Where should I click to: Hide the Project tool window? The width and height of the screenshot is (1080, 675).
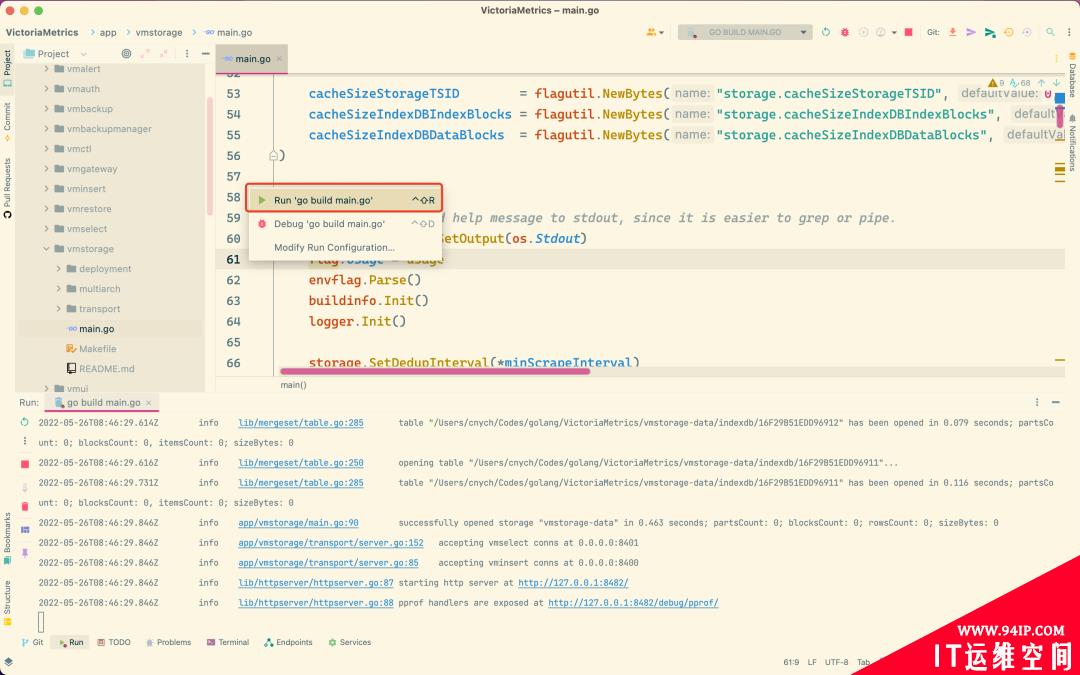pyautogui.click(x=205, y=54)
